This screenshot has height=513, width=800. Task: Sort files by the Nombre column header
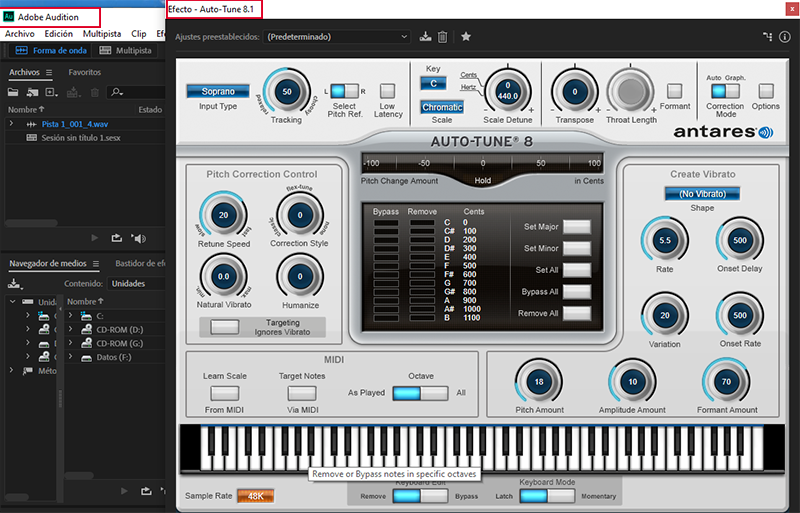click(x=26, y=110)
